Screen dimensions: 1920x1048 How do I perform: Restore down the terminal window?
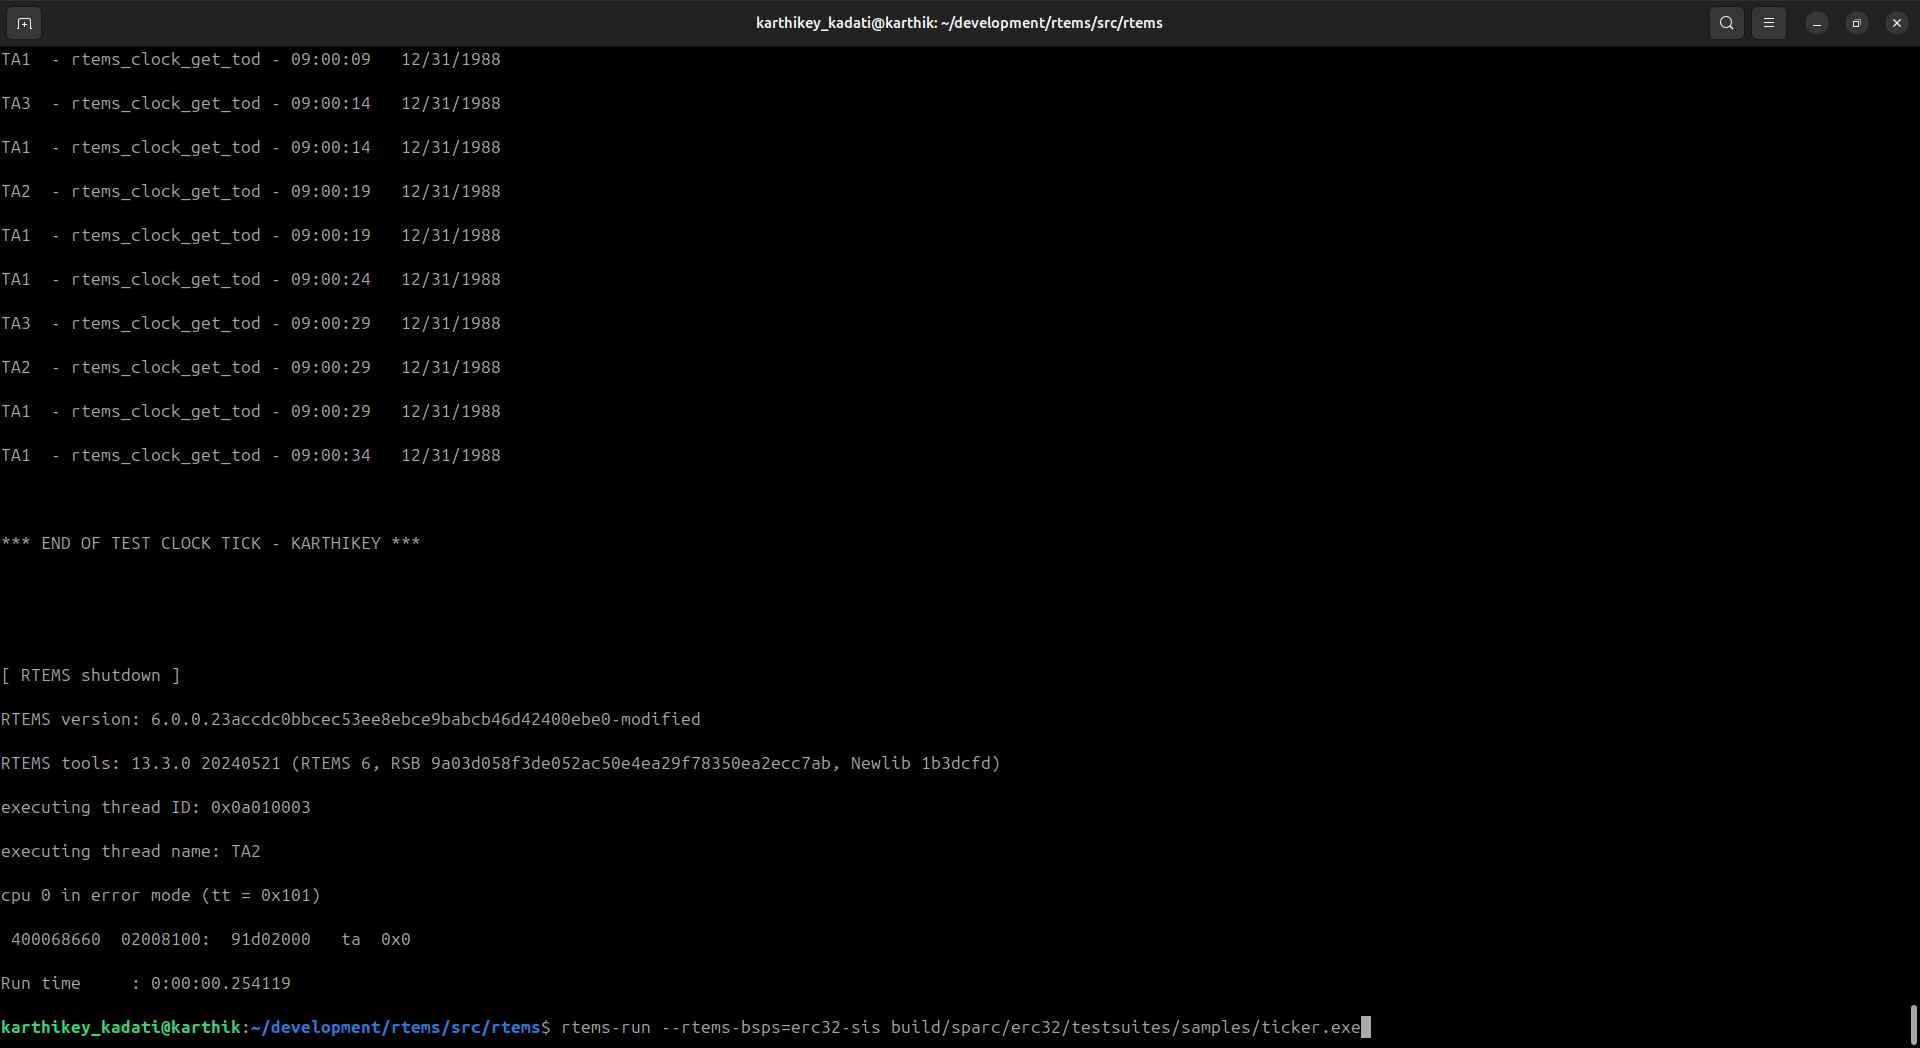1856,23
